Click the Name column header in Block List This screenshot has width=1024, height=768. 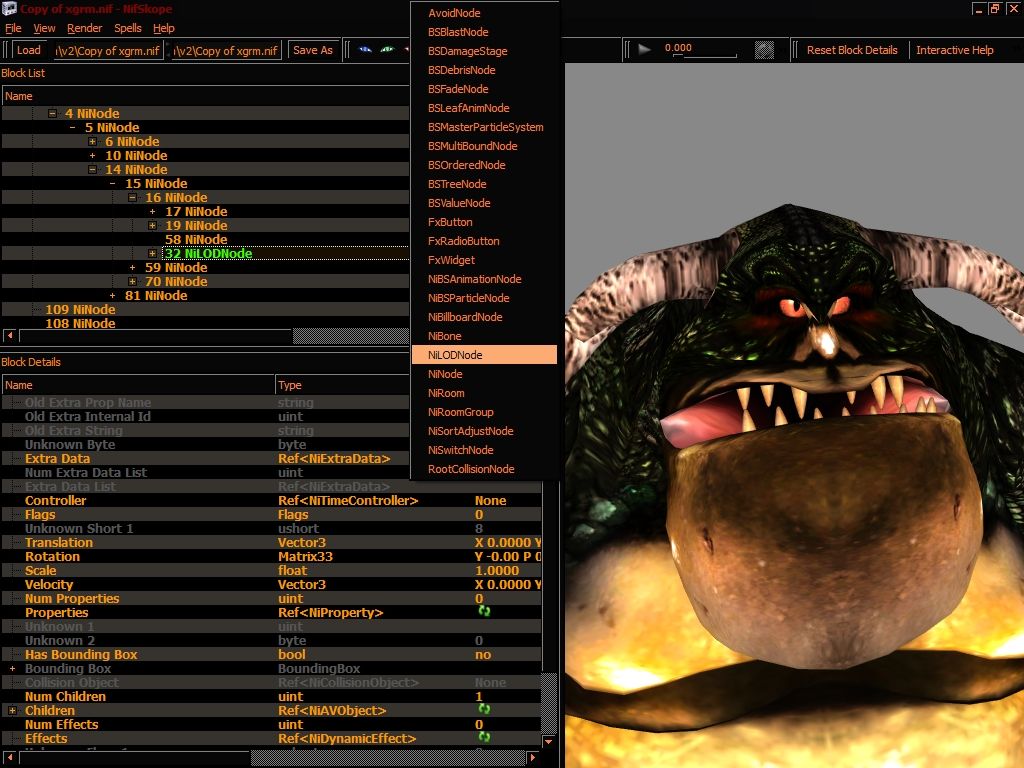pyautogui.click(x=205, y=96)
